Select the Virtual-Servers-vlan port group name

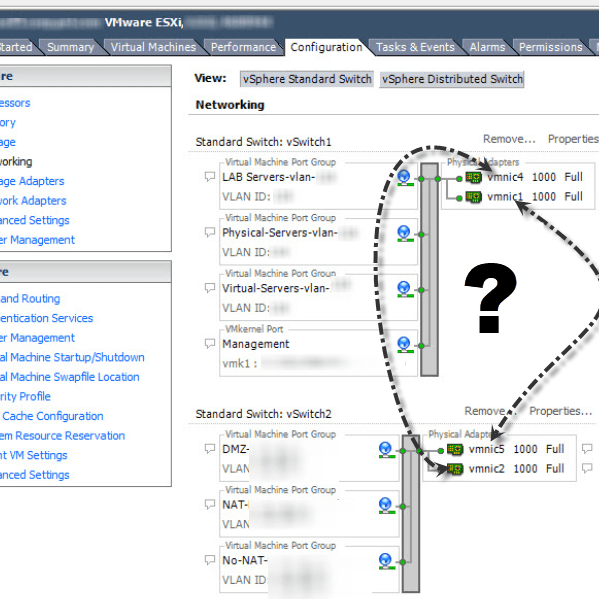click(x=276, y=288)
